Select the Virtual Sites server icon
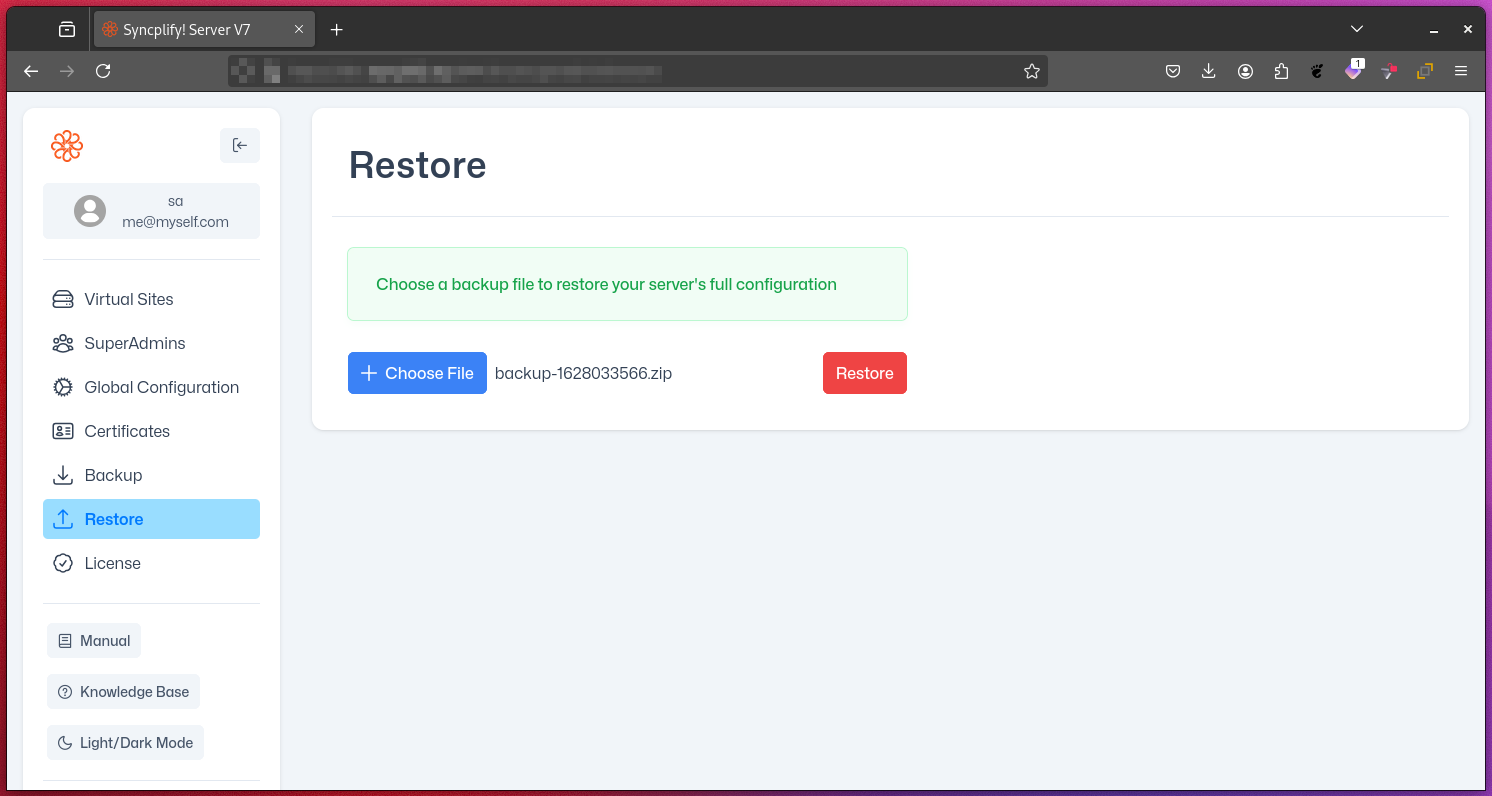The height and width of the screenshot is (796, 1492). tap(62, 298)
